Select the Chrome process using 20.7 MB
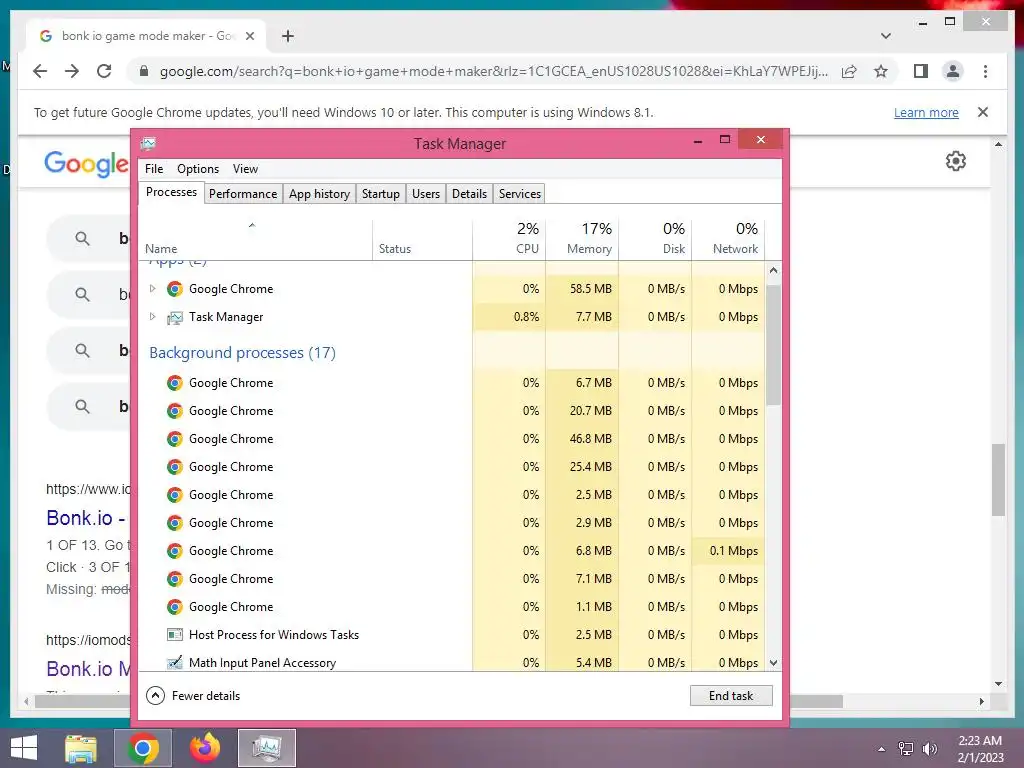The height and width of the screenshot is (768, 1024). coord(451,411)
